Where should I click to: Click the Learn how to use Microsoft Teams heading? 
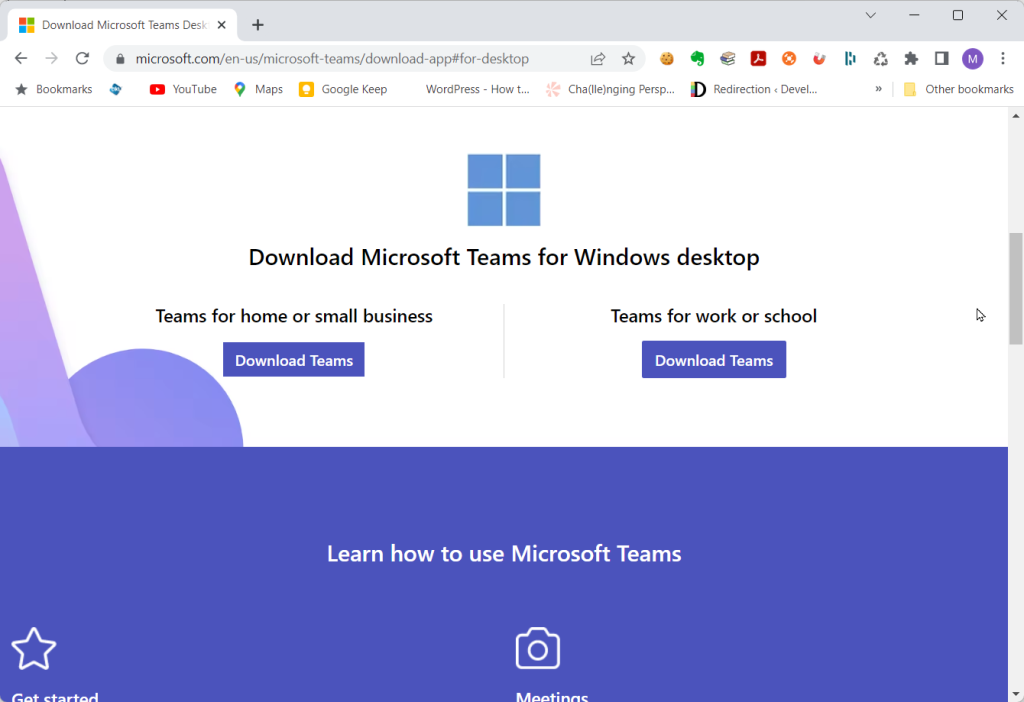[504, 554]
